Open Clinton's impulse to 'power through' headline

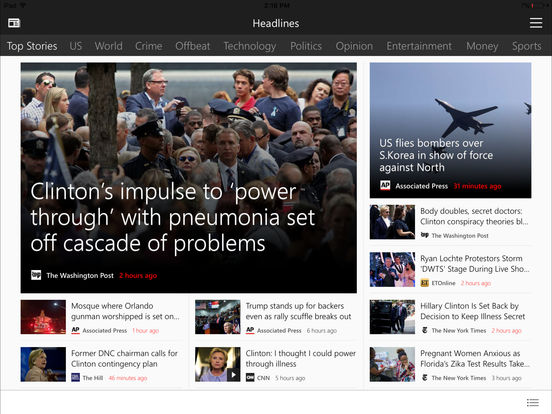172,217
